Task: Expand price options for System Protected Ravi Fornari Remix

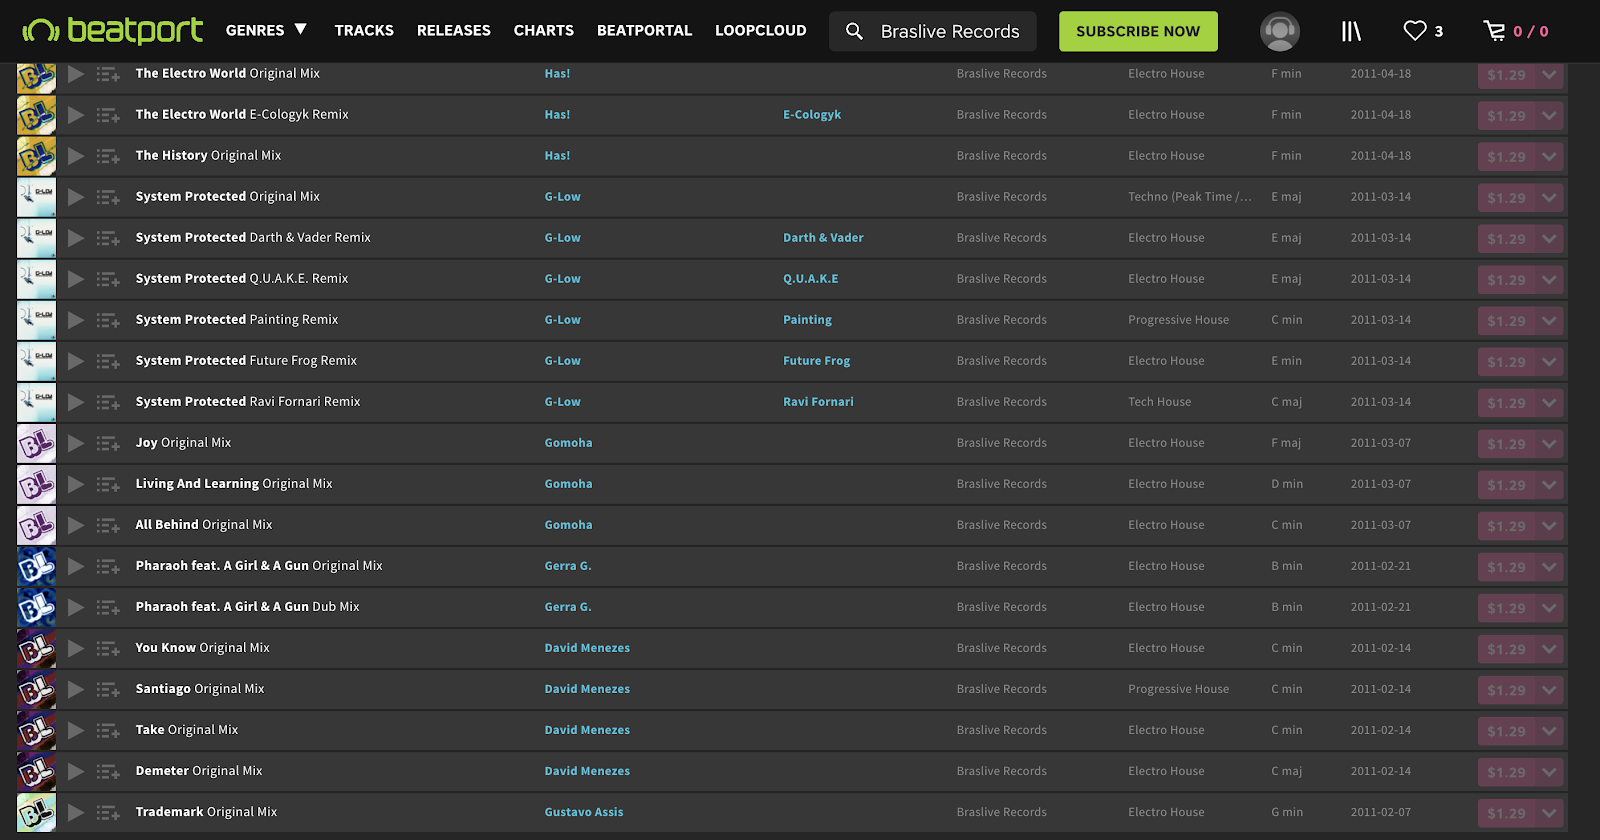Action: (1549, 402)
